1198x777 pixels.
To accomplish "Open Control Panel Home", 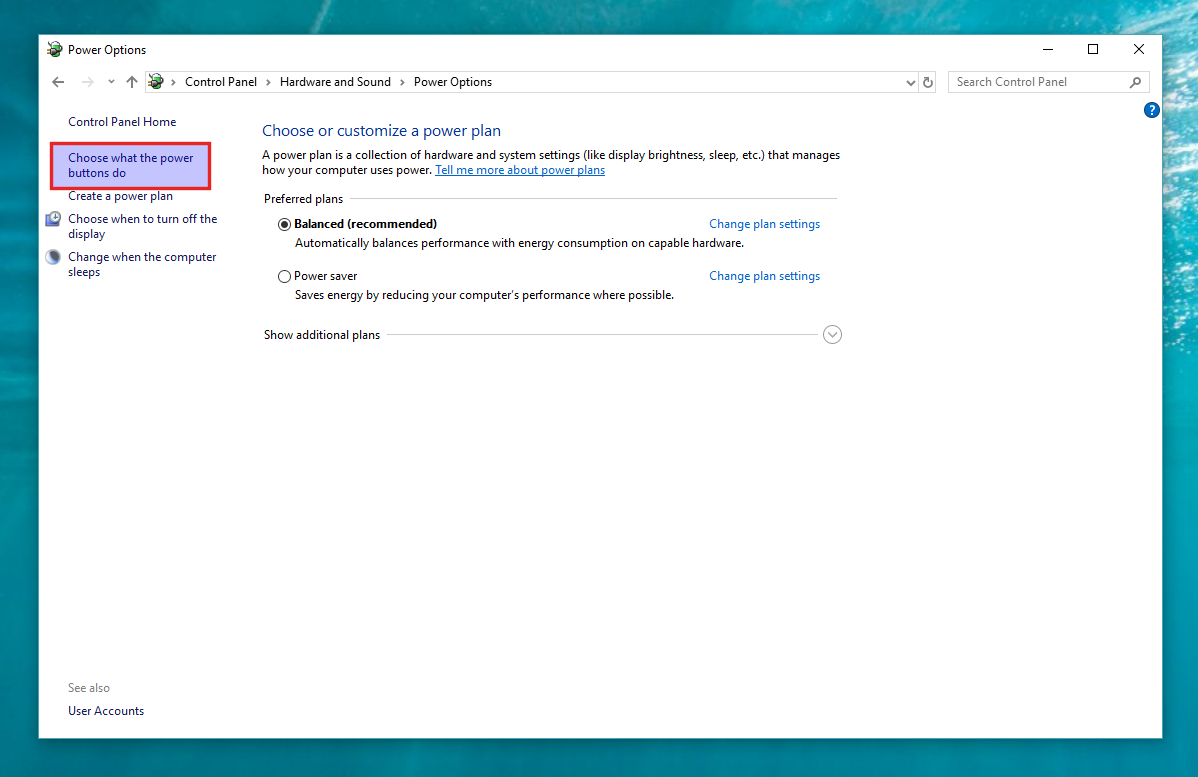I will 122,121.
